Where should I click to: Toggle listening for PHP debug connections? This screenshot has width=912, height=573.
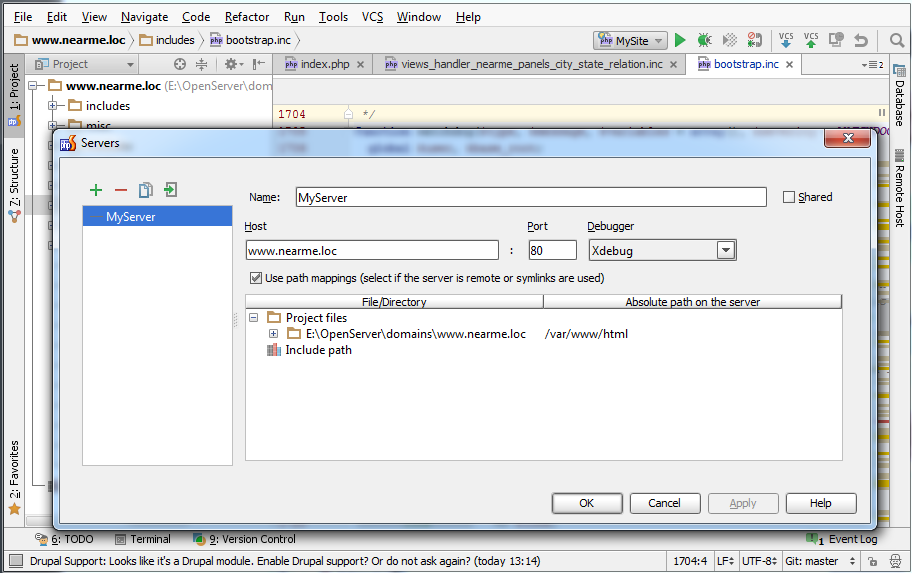(x=754, y=40)
